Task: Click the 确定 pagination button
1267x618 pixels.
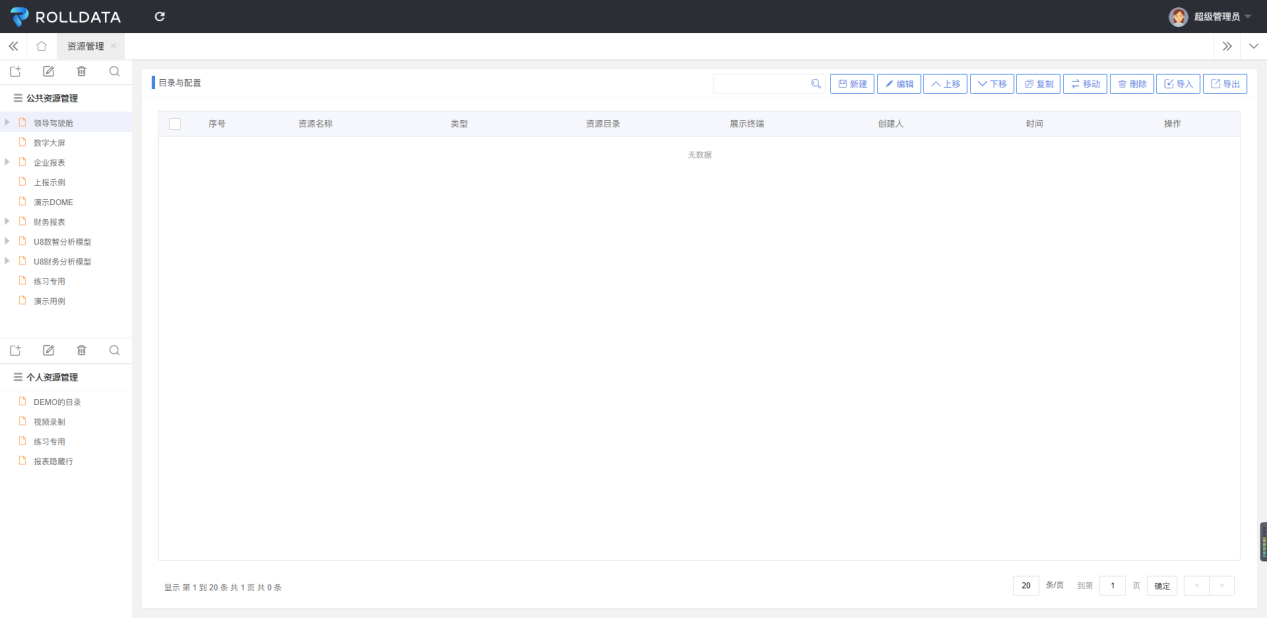Action: coord(1162,586)
